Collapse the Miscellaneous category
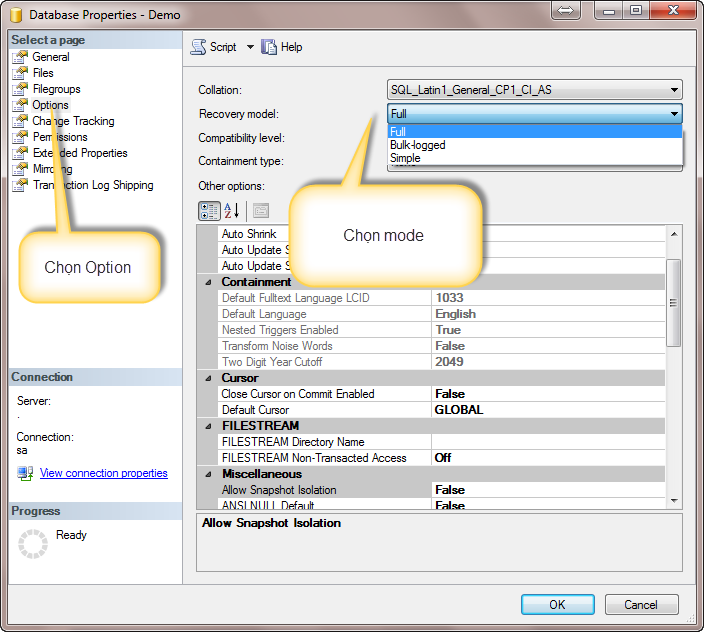Viewport: 704px width, 632px height. point(208,474)
